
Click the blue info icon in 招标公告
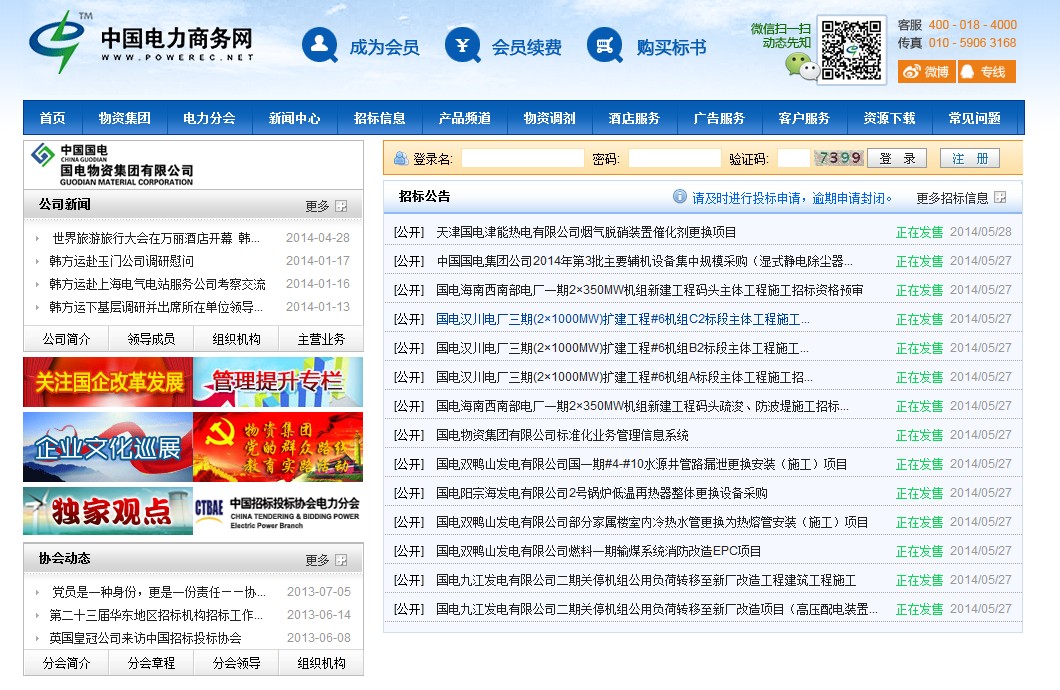click(x=679, y=197)
